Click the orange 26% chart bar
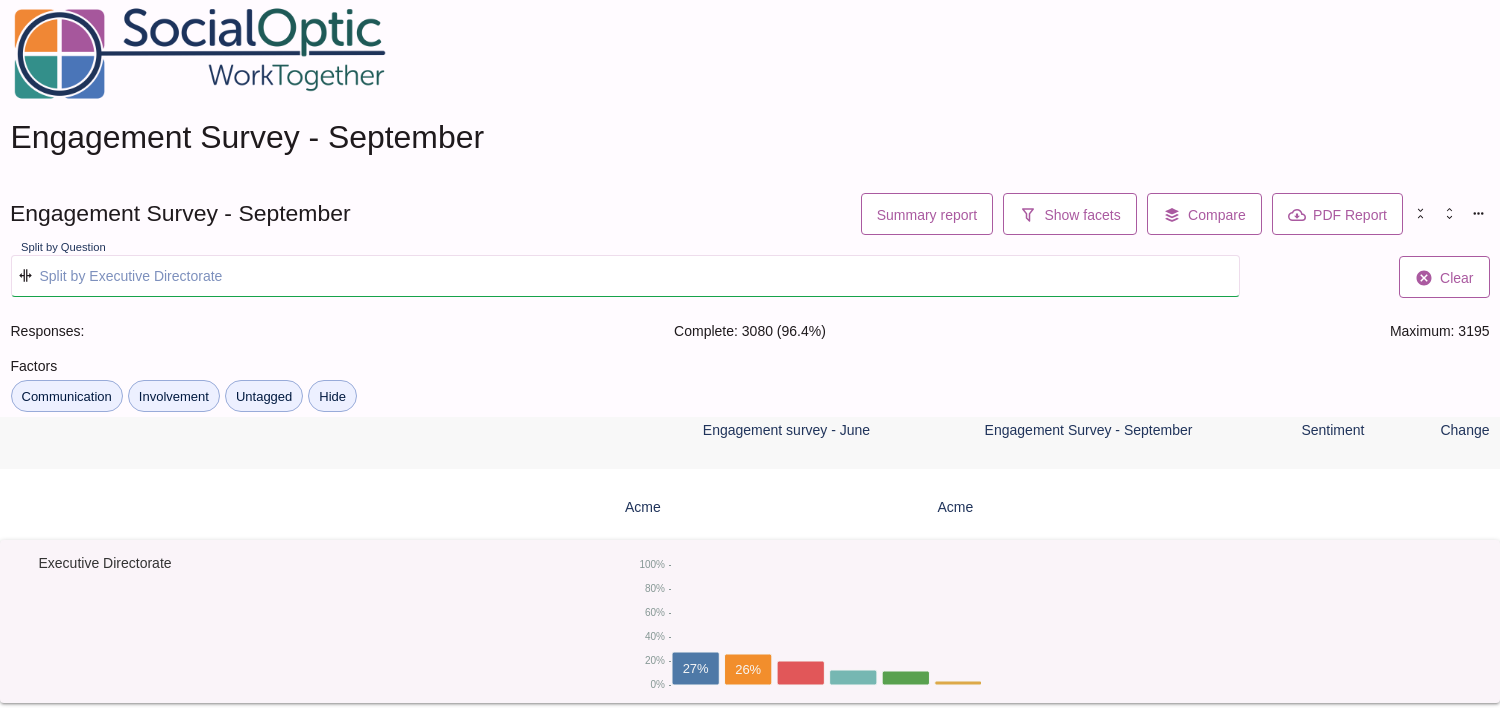1500x715 pixels. click(748, 669)
